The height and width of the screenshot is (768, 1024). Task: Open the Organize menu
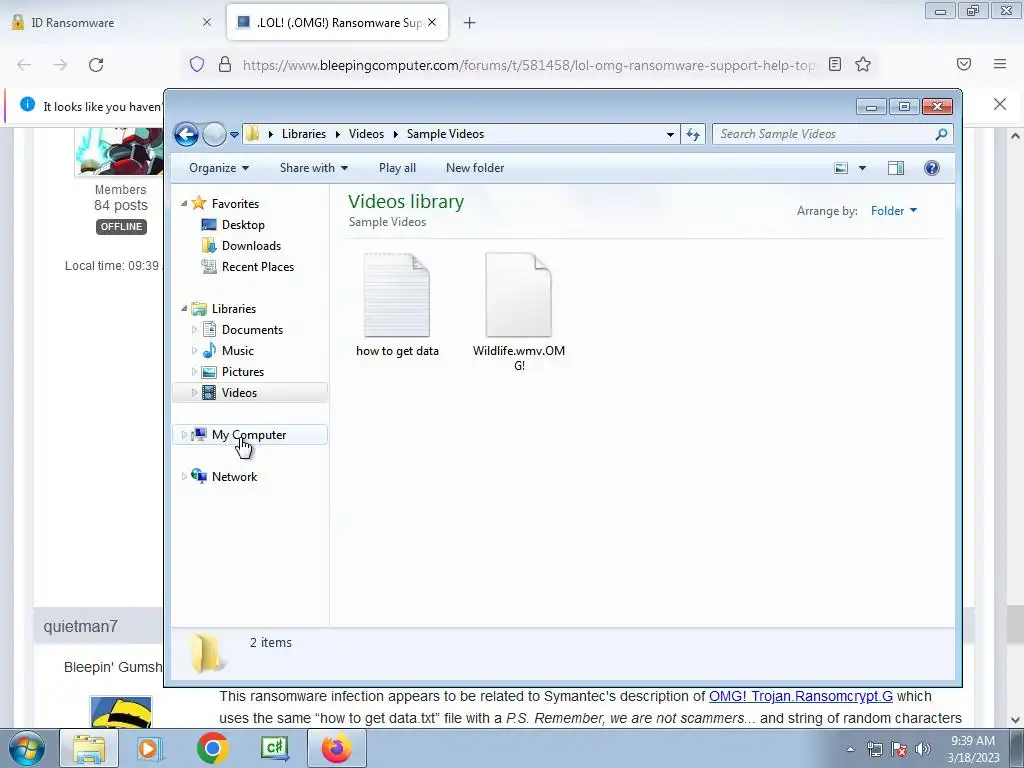click(219, 168)
